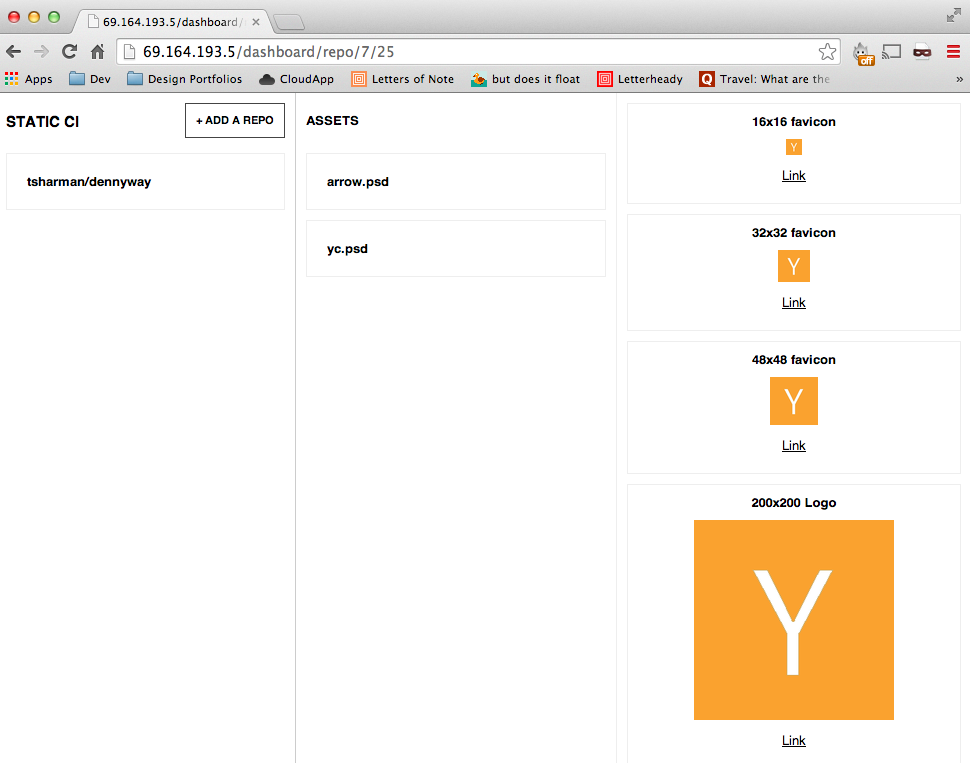
Task: Click the red mask extension icon
Action: tap(922, 52)
